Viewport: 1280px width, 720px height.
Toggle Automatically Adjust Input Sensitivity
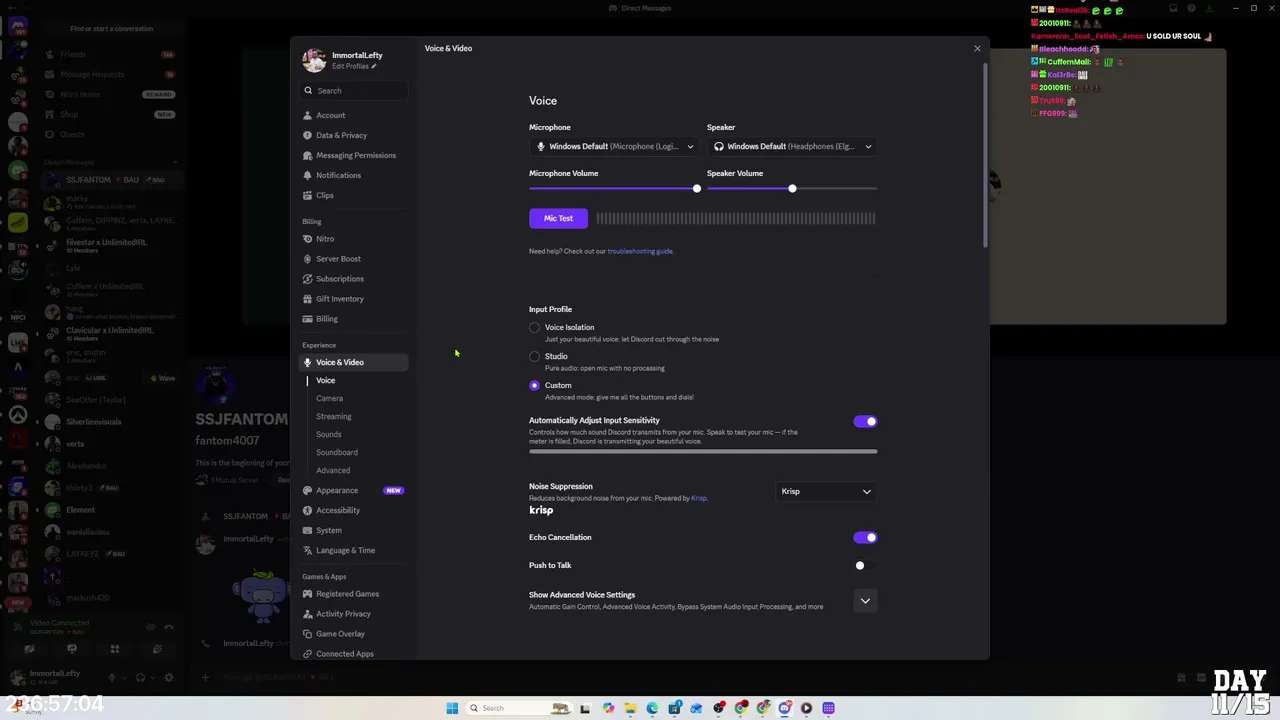coord(865,421)
